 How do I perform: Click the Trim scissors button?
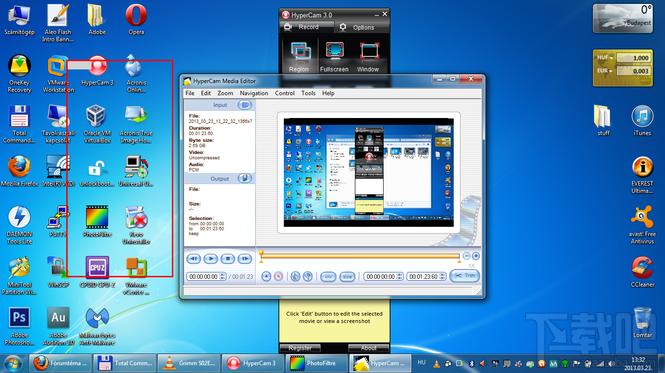tap(465, 276)
